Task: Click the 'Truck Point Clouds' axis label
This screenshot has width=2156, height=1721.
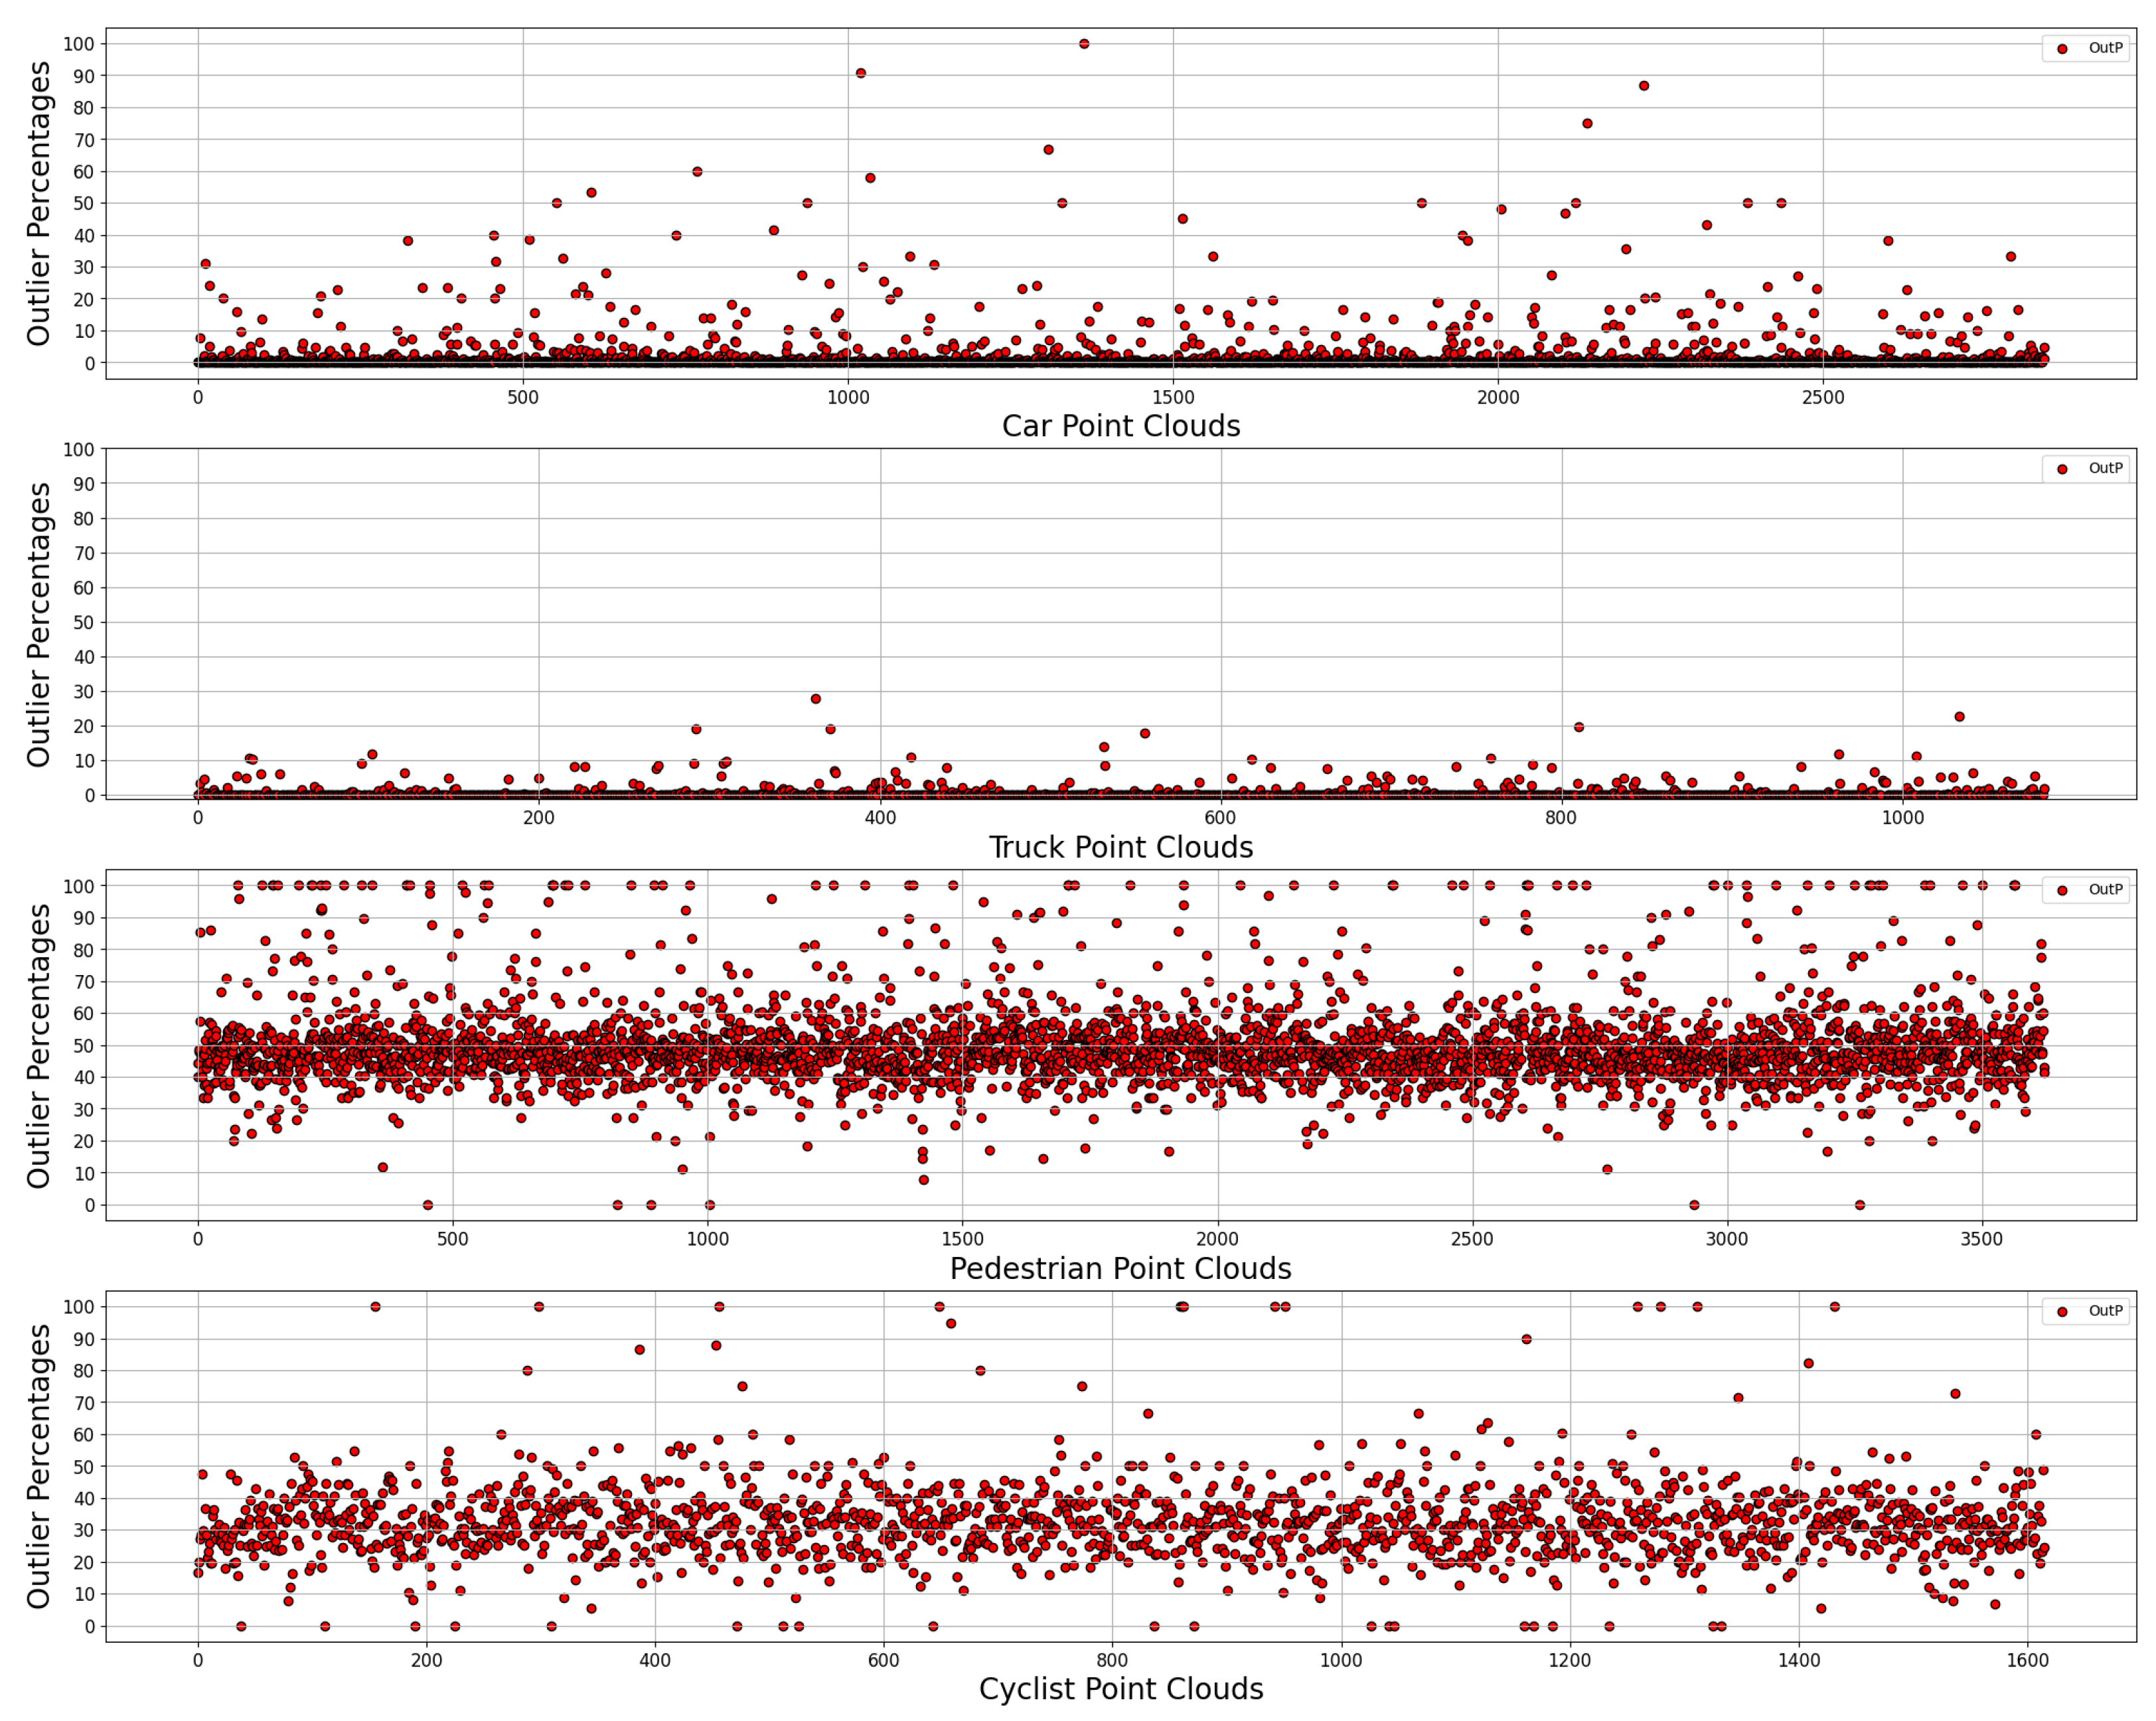Action: pos(1121,847)
